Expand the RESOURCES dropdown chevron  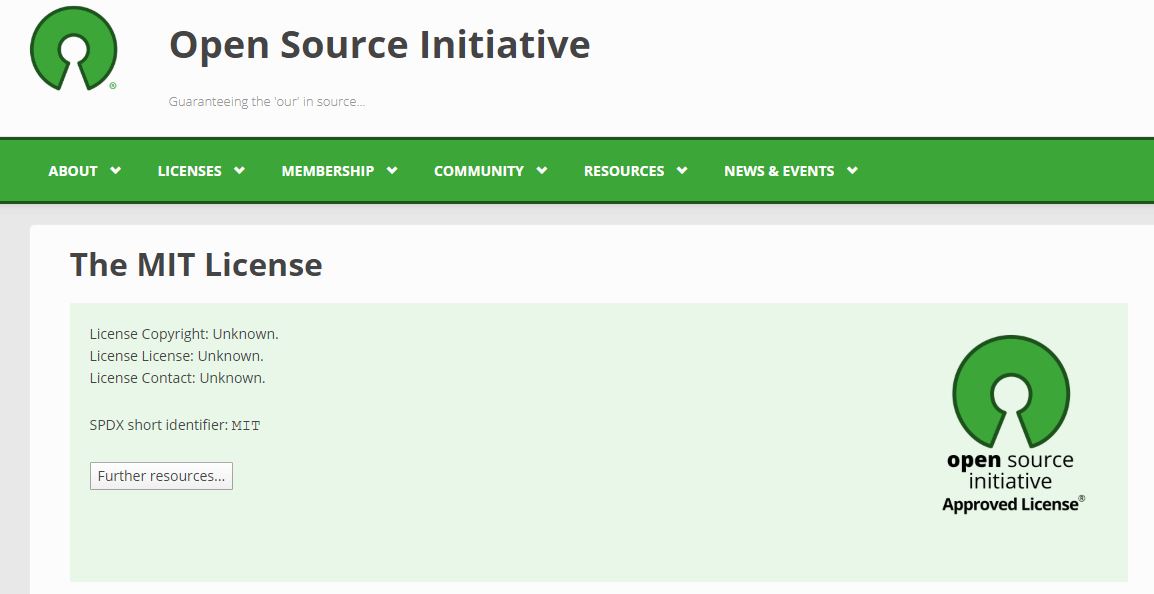[682, 170]
